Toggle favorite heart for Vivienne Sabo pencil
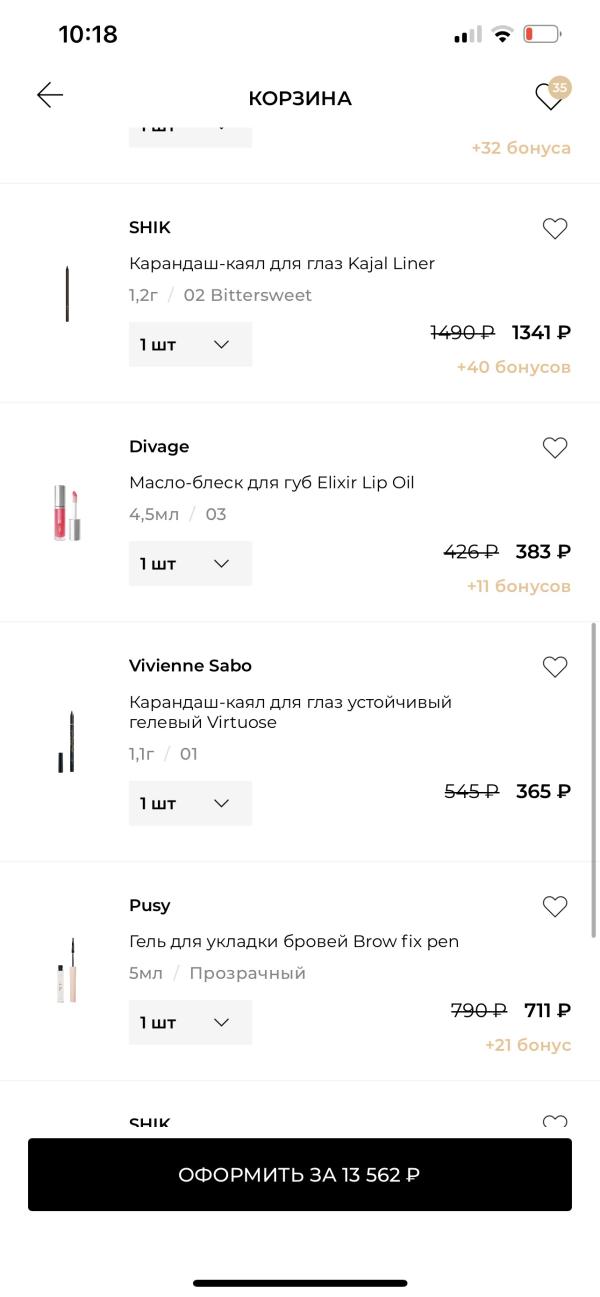The width and height of the screenshot is (600, 1297). click(x=555, y=667)
